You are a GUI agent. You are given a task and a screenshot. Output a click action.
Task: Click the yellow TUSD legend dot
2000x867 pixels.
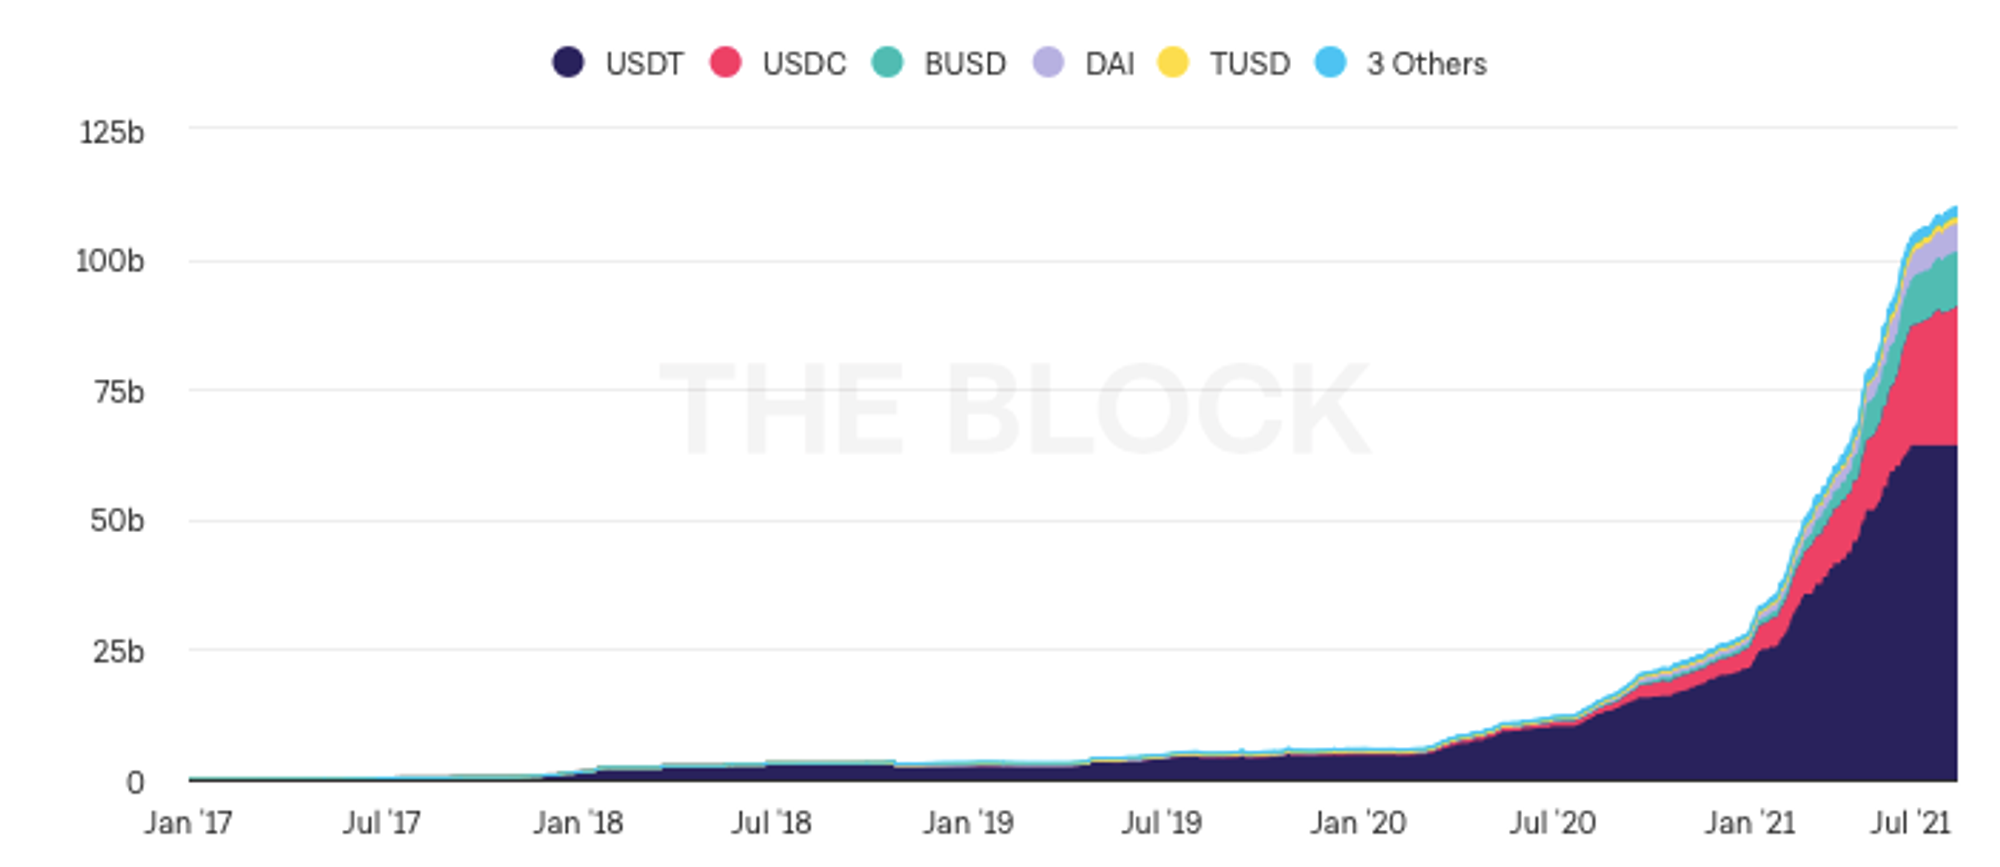pos(1173,62)
